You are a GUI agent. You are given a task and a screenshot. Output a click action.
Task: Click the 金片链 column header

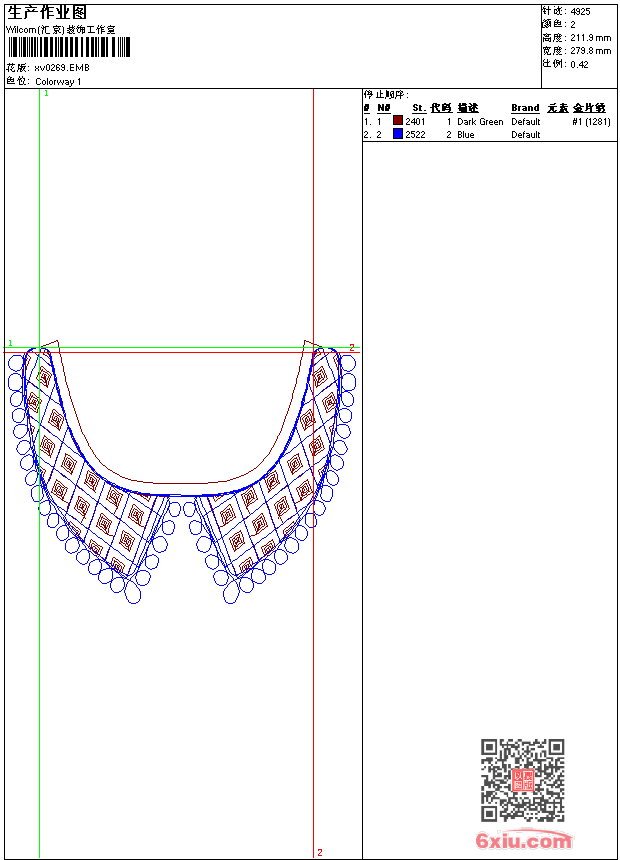[589, 108]
